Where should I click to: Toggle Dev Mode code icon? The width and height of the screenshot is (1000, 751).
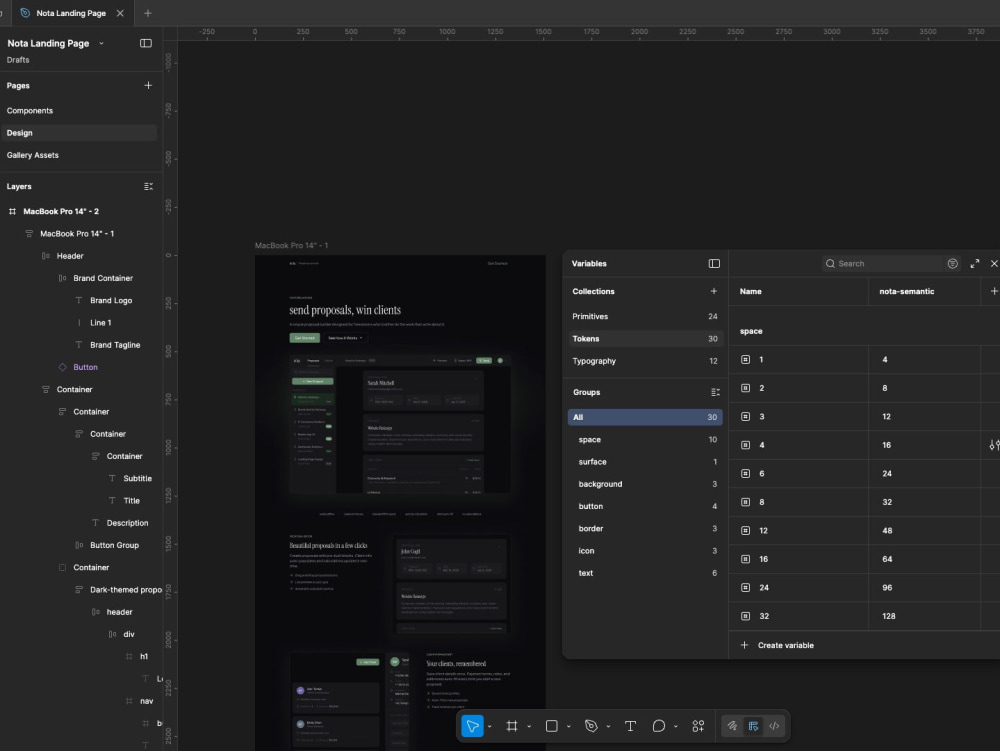(774, 725)
